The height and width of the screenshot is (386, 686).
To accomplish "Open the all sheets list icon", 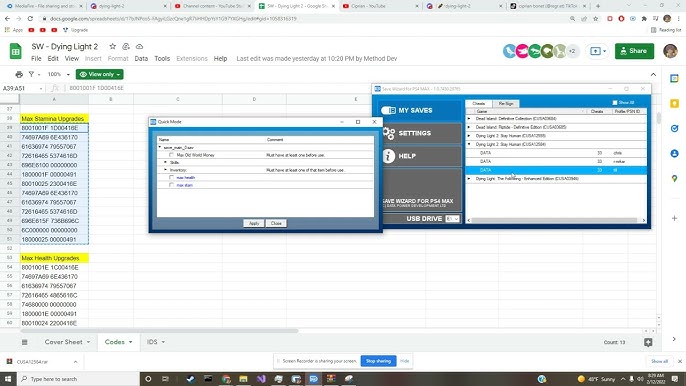I will [24, 342].
